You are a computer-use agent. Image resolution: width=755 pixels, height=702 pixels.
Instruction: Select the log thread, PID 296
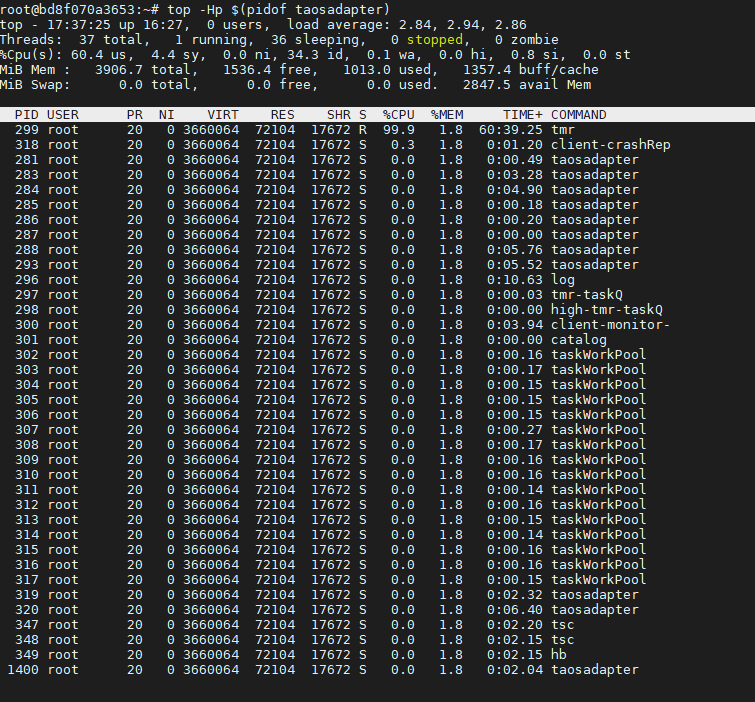pyautogui.click(x=563, y=280)
